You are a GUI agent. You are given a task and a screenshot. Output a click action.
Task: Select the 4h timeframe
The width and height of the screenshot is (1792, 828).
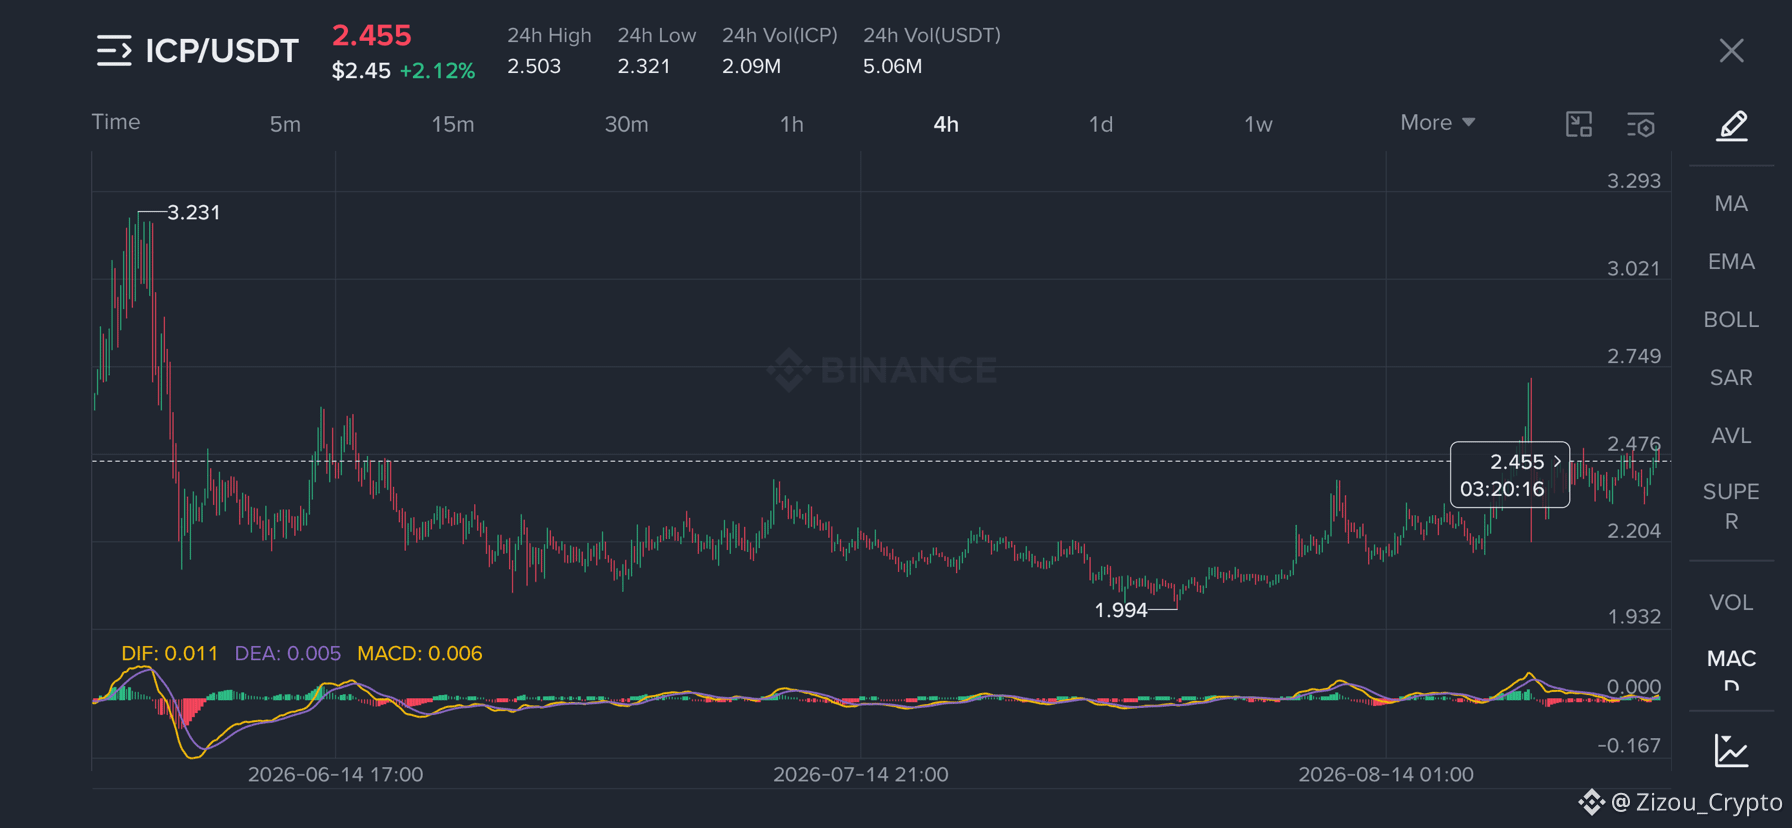click(946, 124)
